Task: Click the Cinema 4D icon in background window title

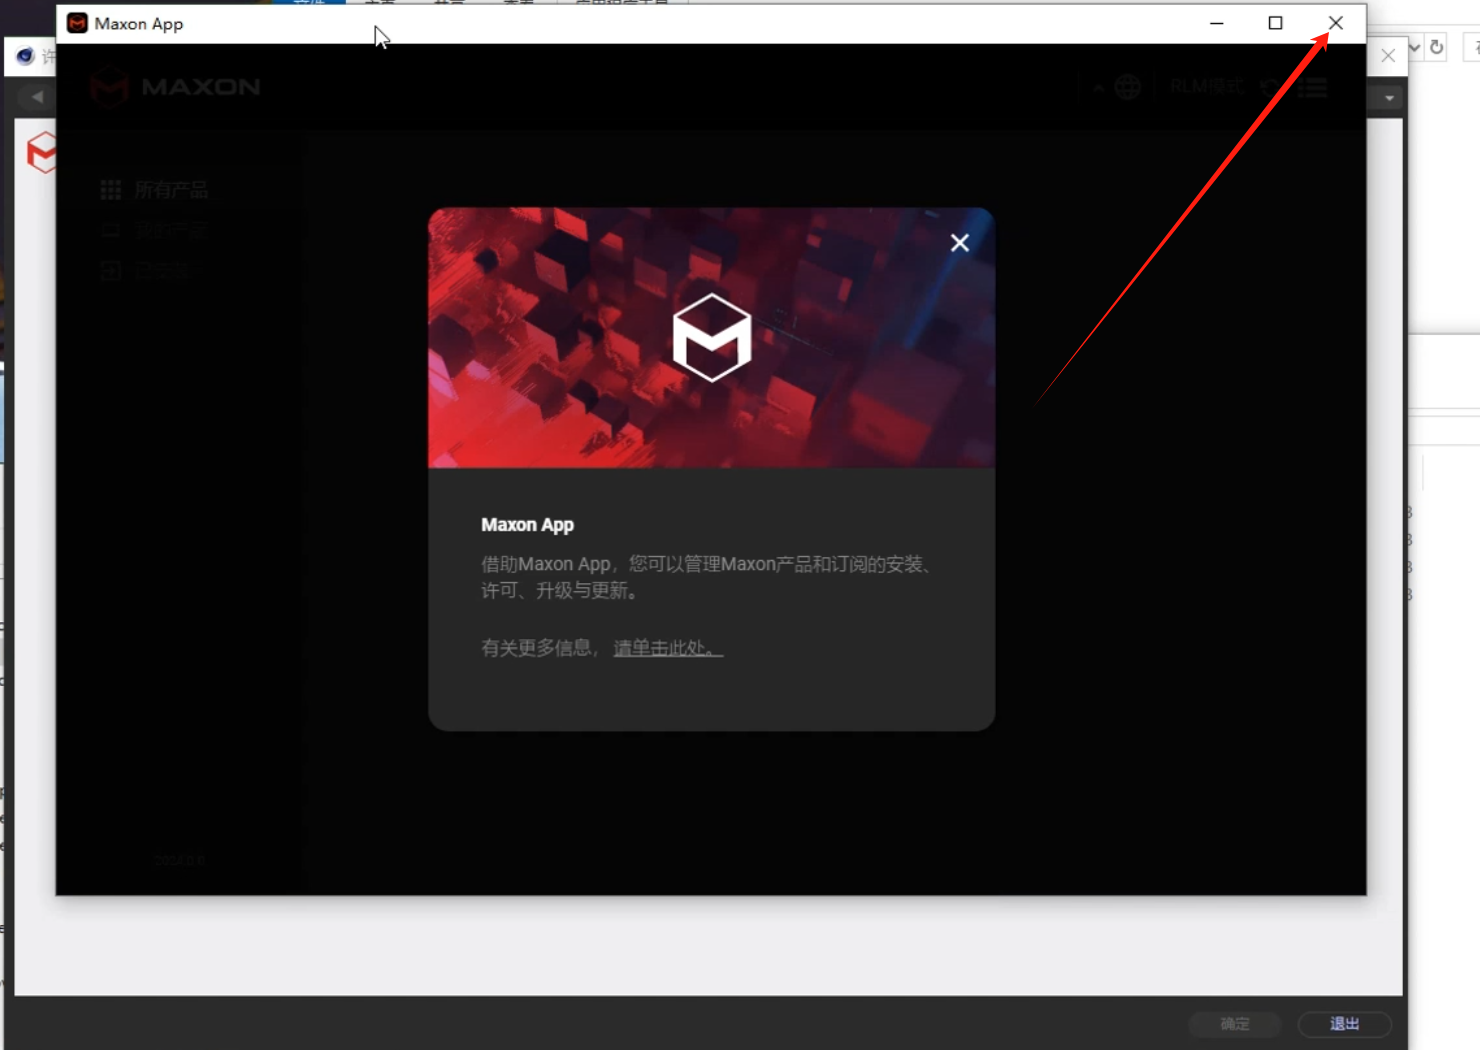Action: coord(25,56)
